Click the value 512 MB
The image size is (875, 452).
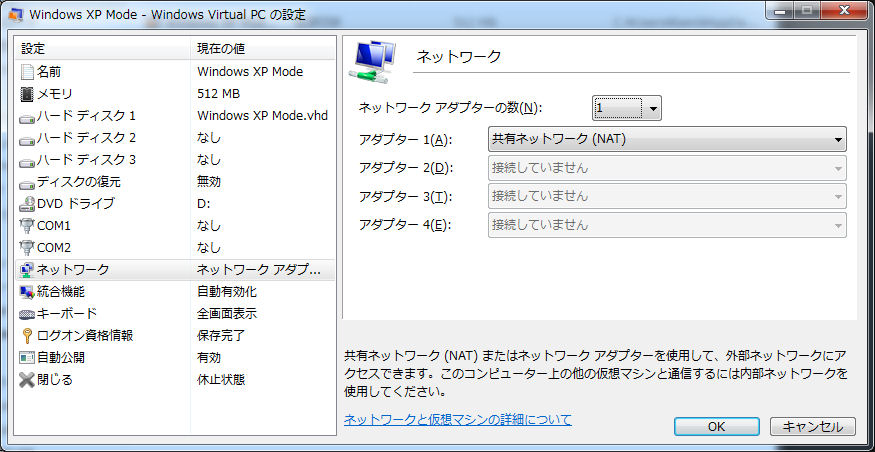coord(218,94)
